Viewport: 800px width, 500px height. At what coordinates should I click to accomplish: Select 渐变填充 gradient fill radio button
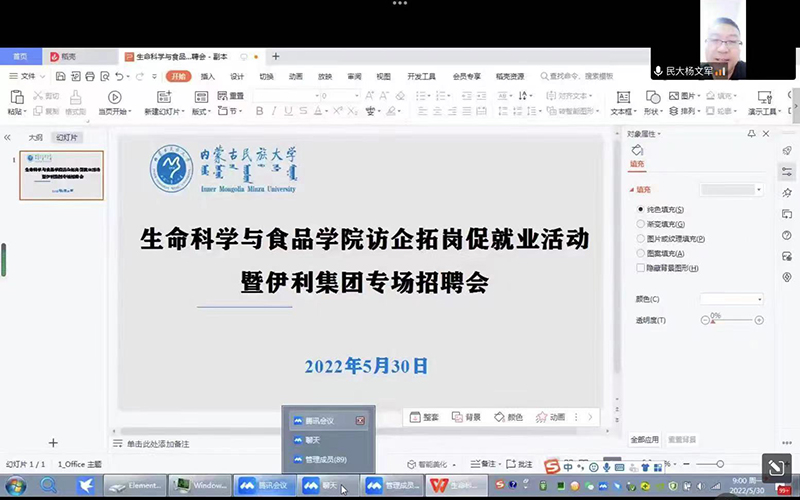pyautogui.click(x=641, y=223)
